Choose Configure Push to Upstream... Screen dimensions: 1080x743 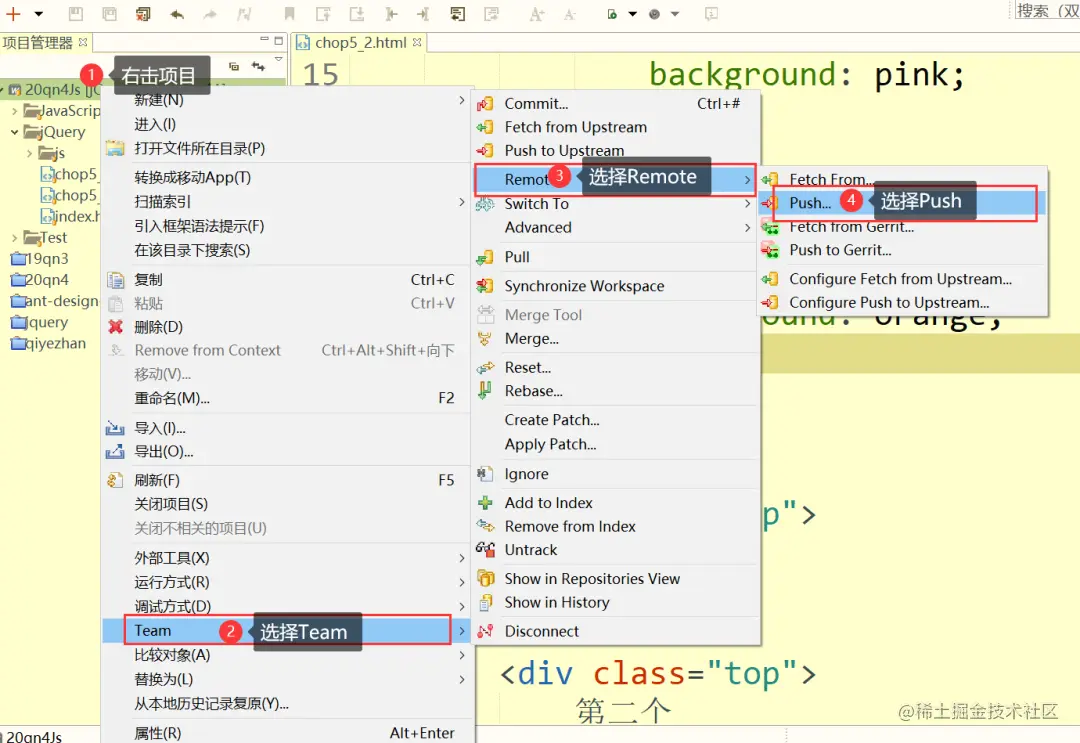coord(903,302)
